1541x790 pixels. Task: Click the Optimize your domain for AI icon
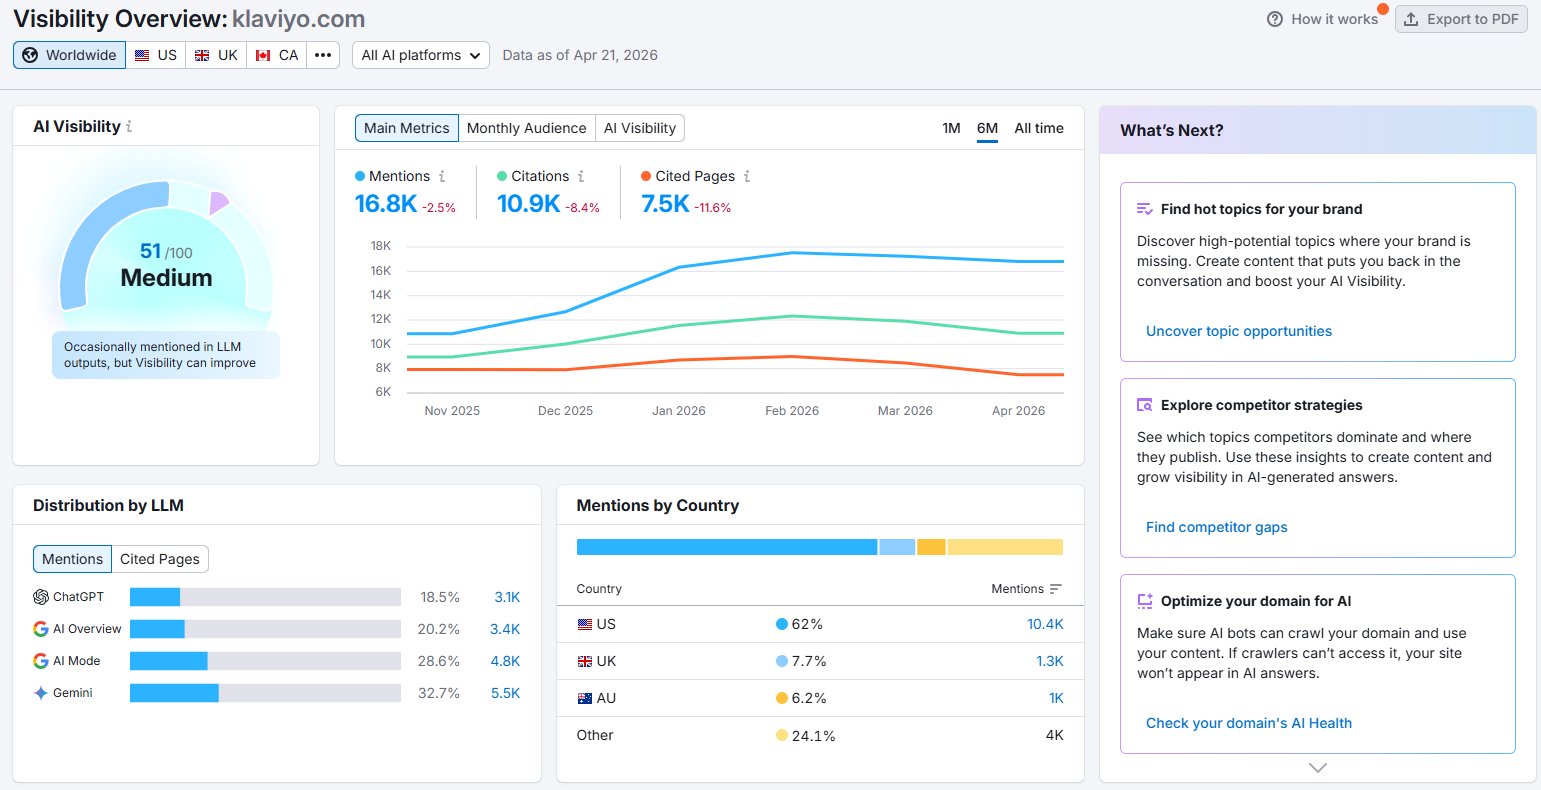point(1145,601)
